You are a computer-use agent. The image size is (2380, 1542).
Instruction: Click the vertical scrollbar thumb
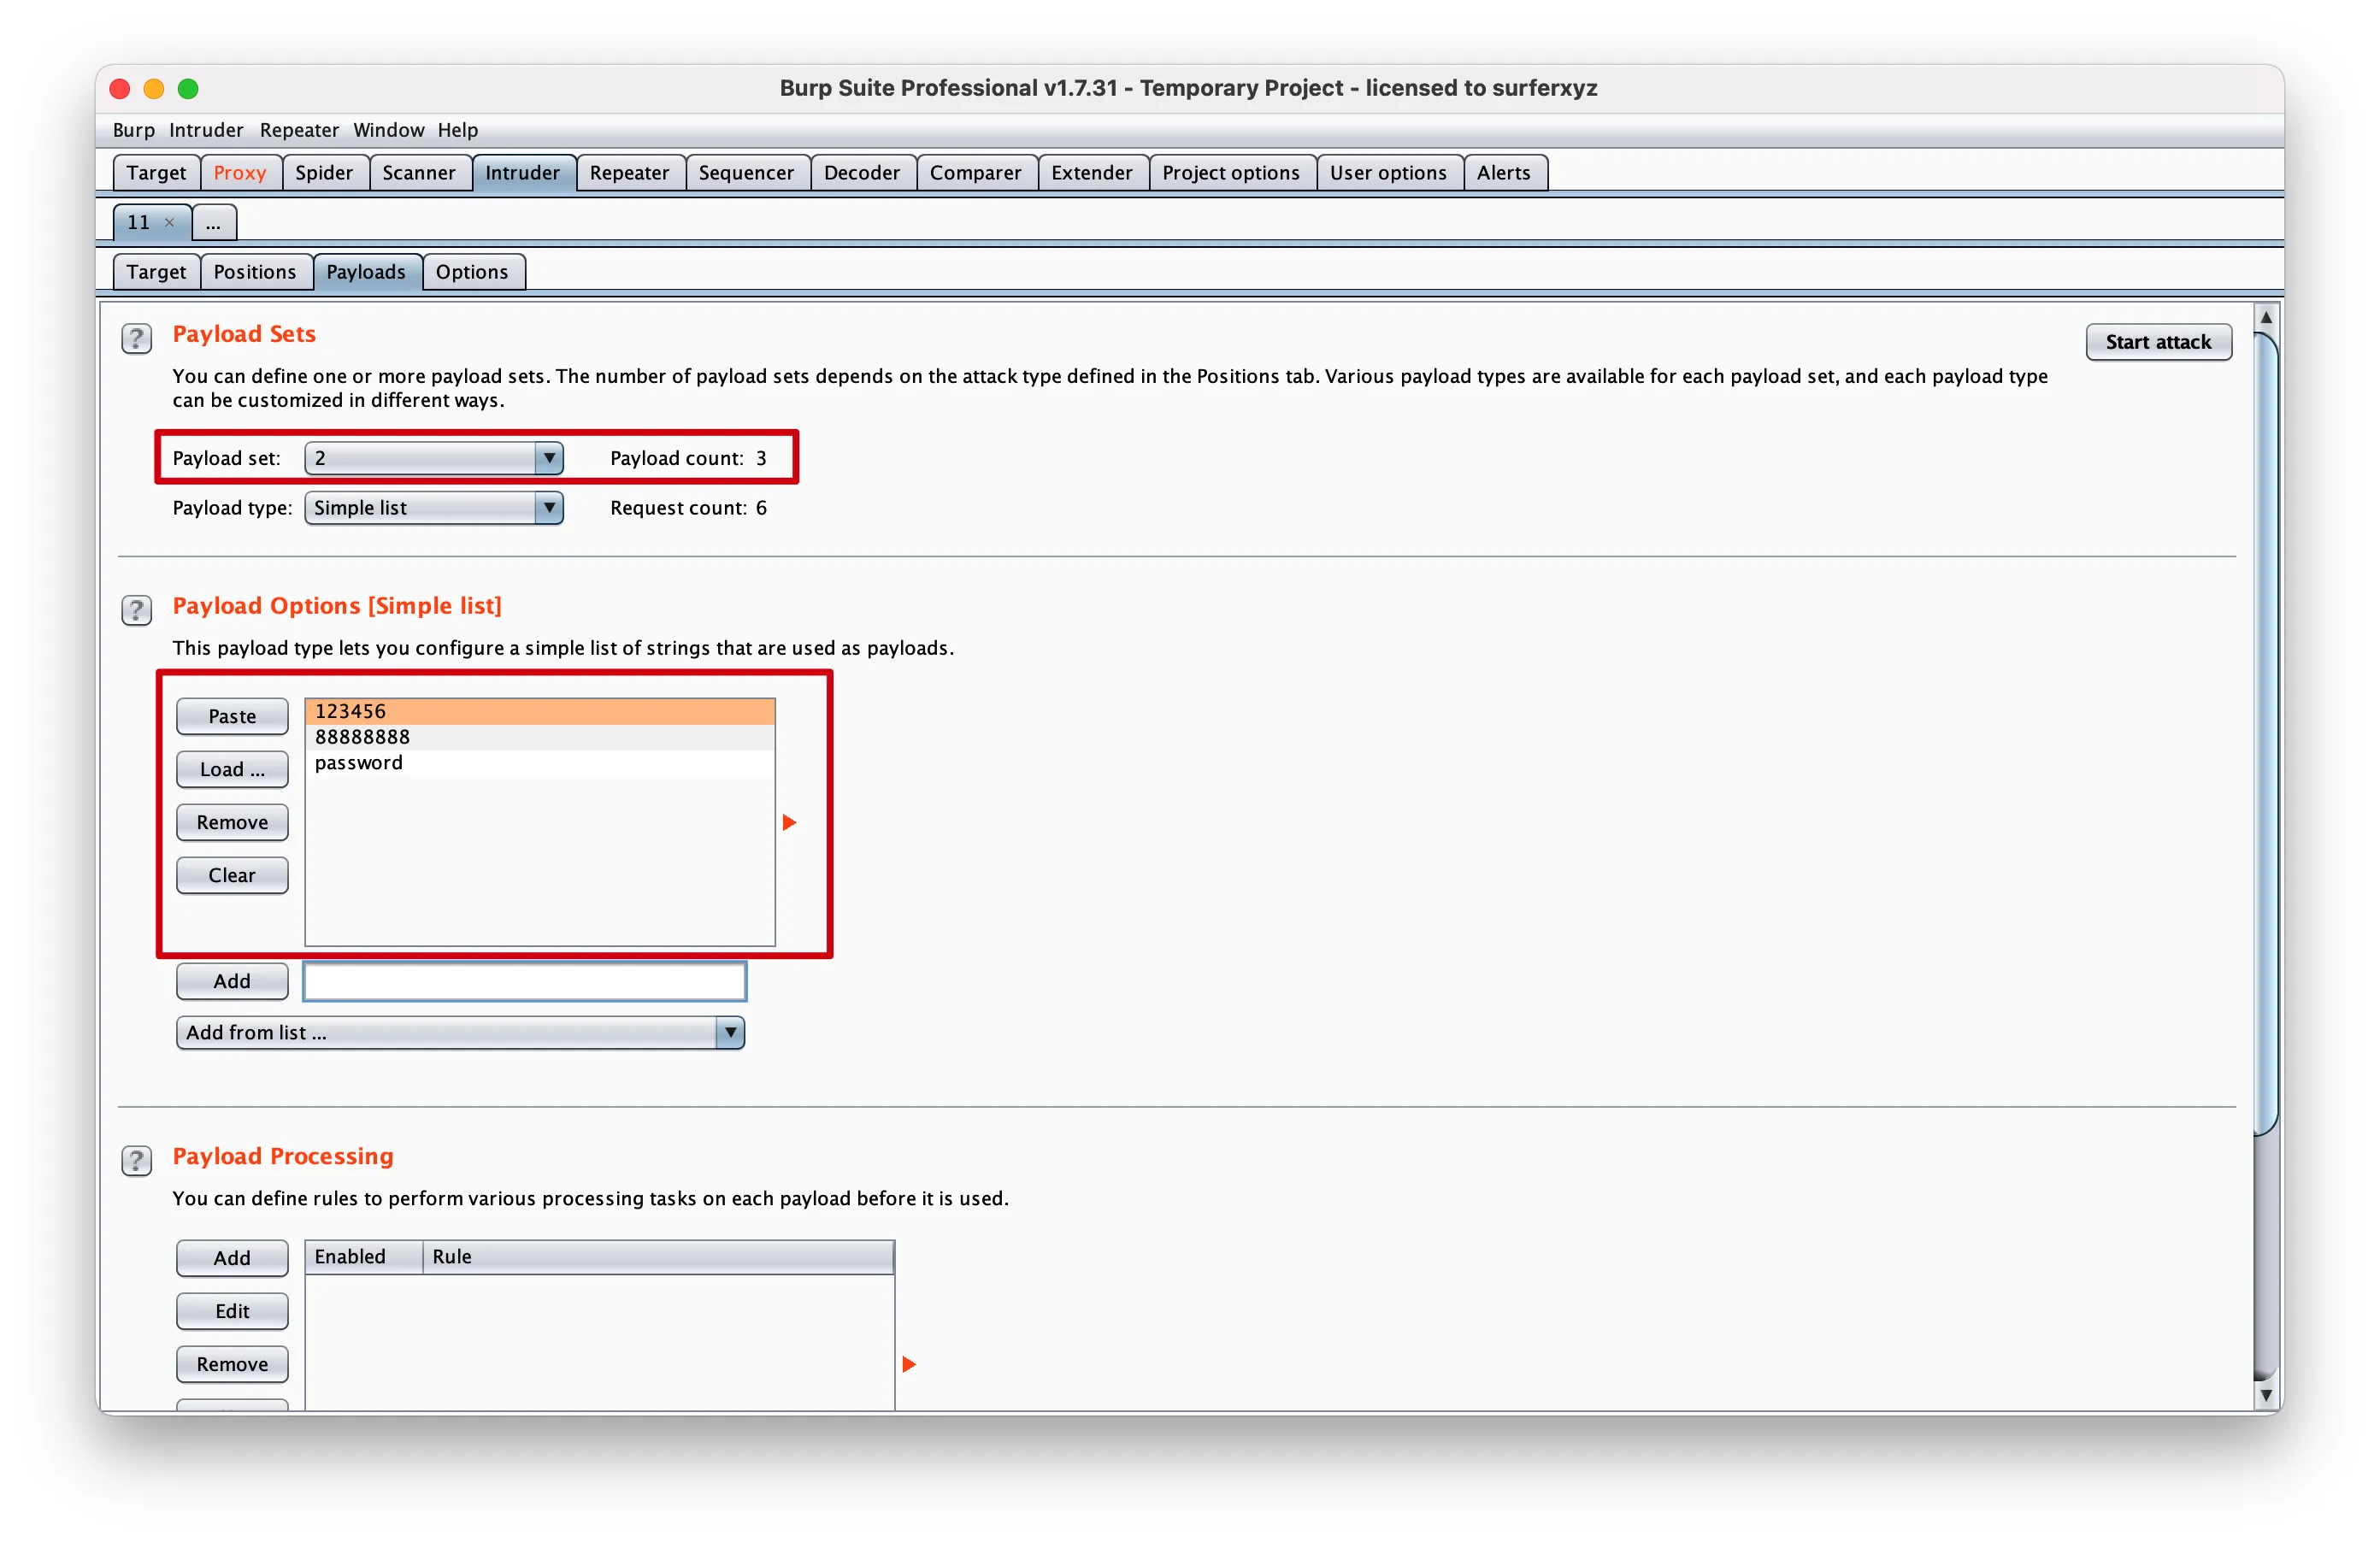(2266, 733)
